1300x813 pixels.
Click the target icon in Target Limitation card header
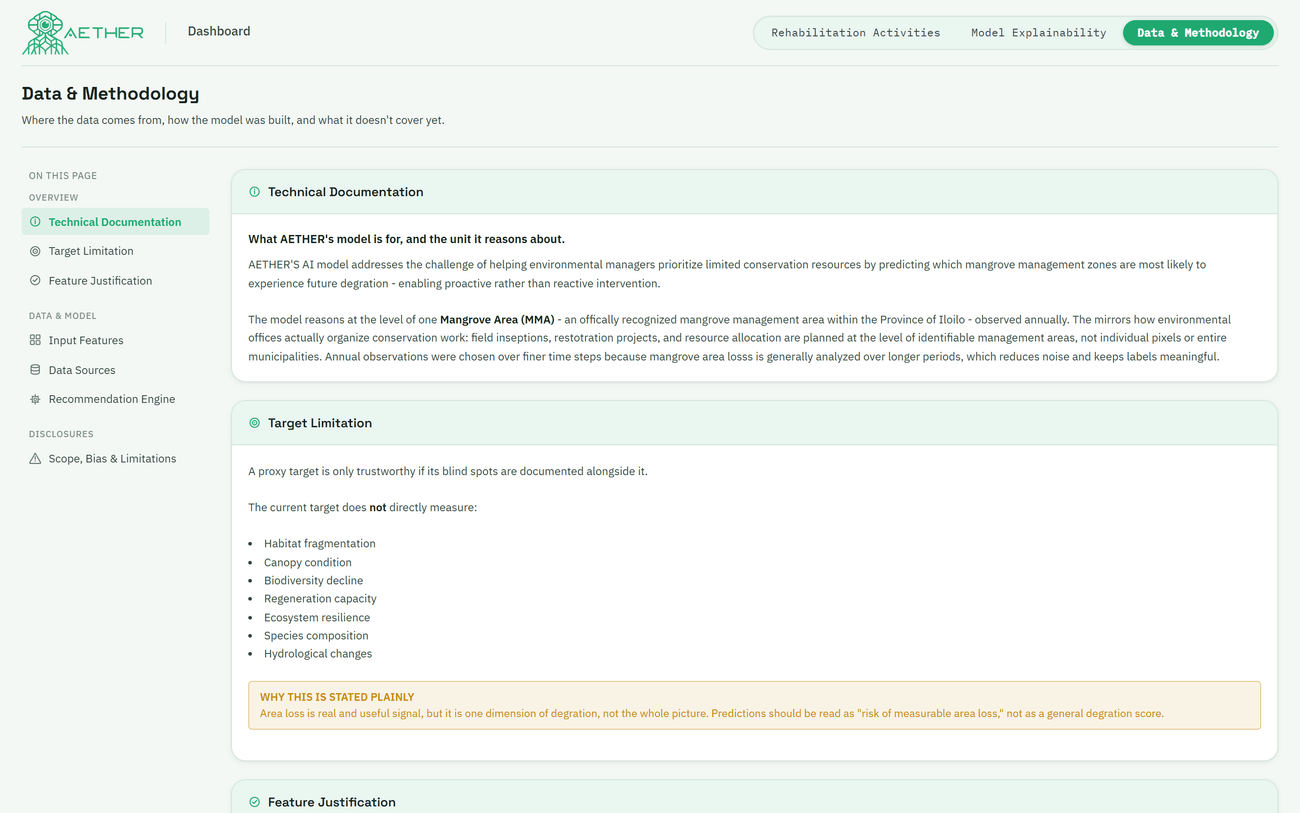pos(254,423)
